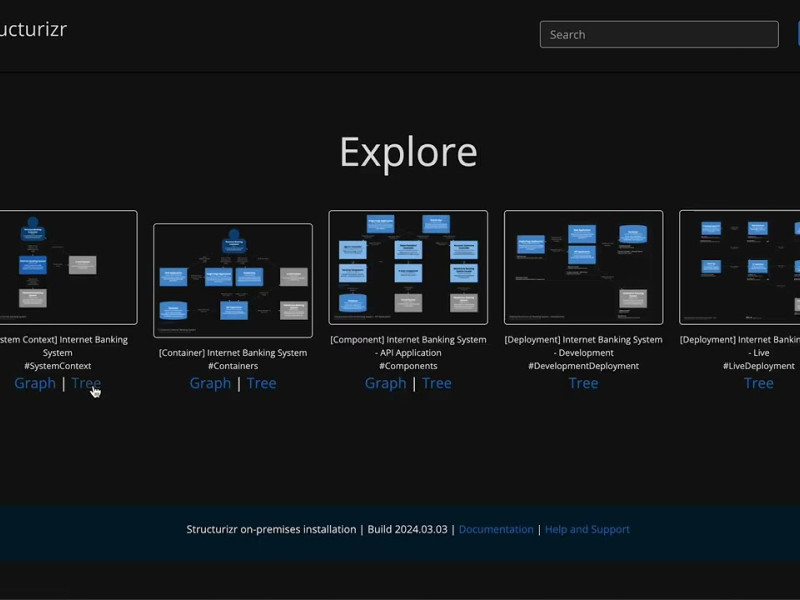Viewport: 800px width, 600px height.
Task: Open the Documentation link in footer
Action: point(496,530)
